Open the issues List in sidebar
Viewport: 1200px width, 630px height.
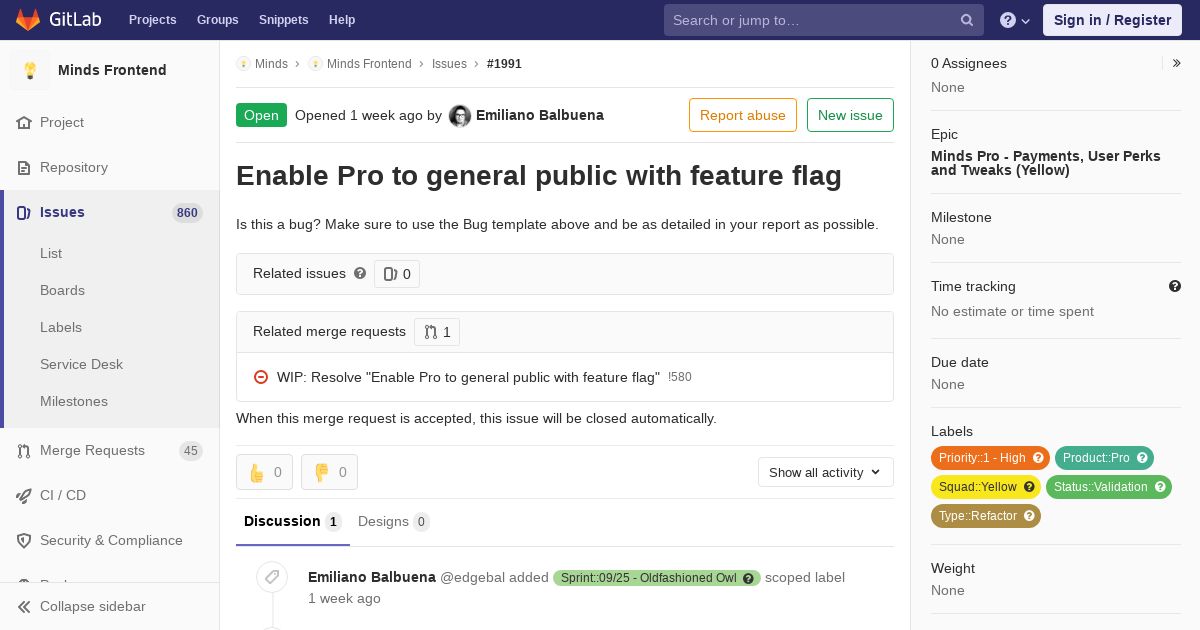[51, 253]
